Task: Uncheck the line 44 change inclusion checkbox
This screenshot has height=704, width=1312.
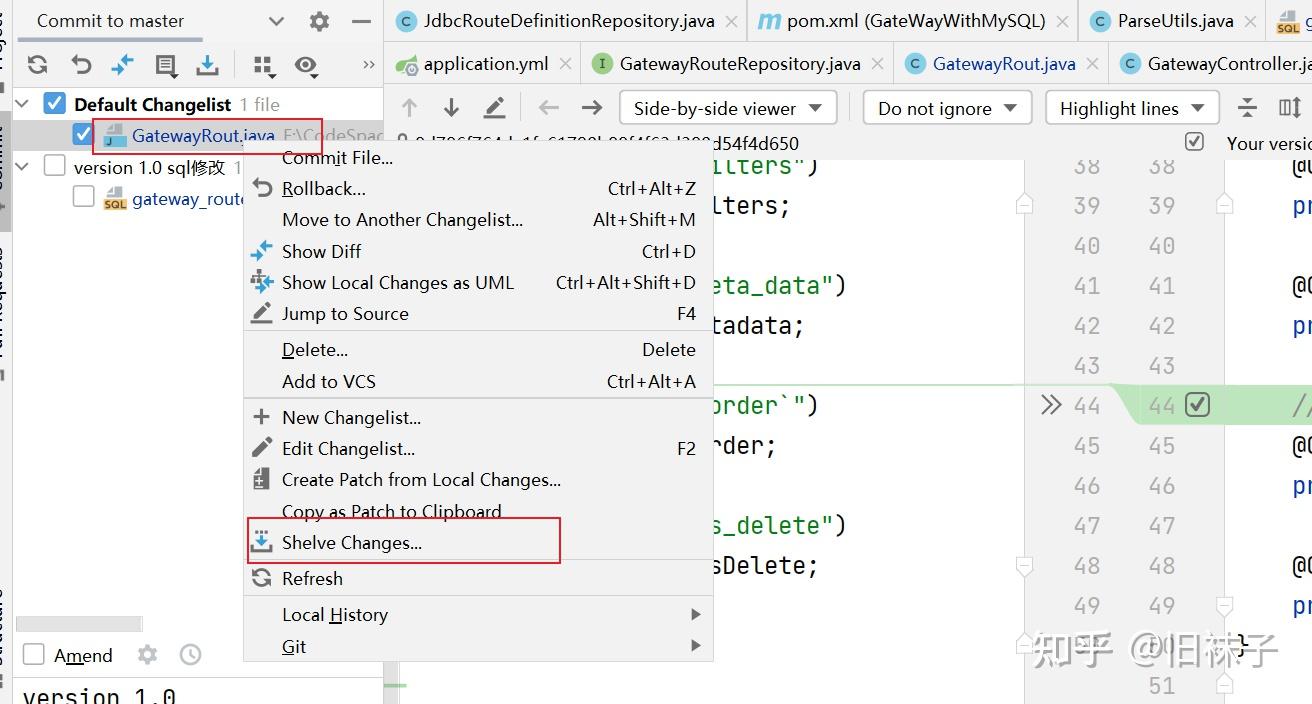Action: tap(1197, 405)
